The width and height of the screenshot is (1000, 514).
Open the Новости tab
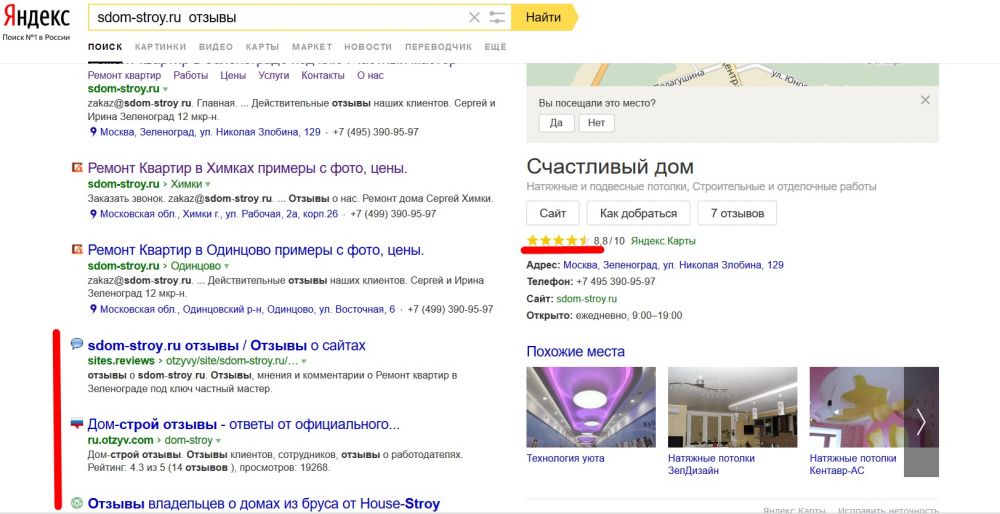(x=368, y=47)
